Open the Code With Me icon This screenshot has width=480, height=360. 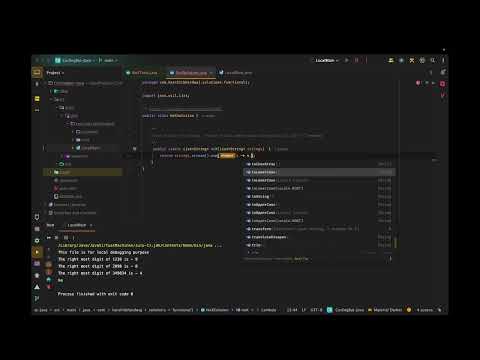coord(391,60)
